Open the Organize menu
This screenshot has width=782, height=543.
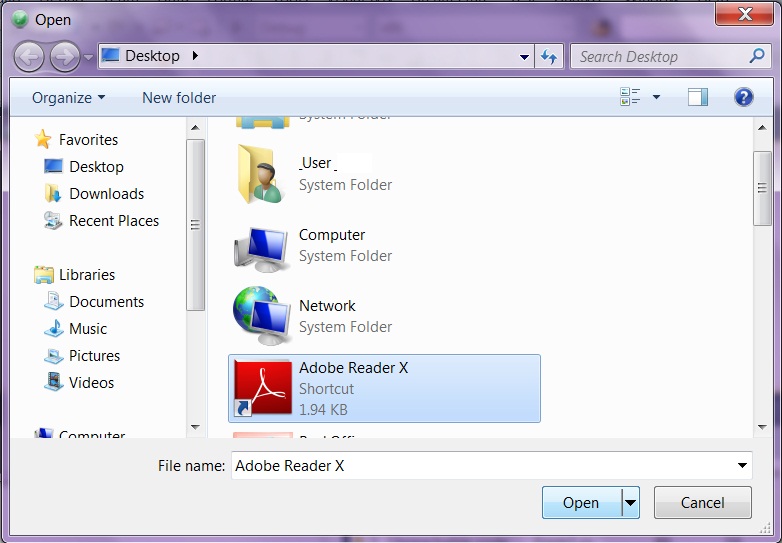(x=68, y=98)
